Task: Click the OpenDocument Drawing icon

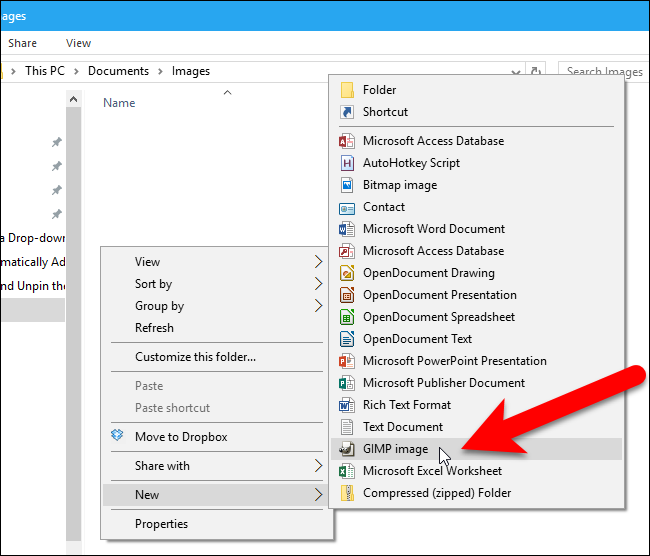Action: coord(347,273)
